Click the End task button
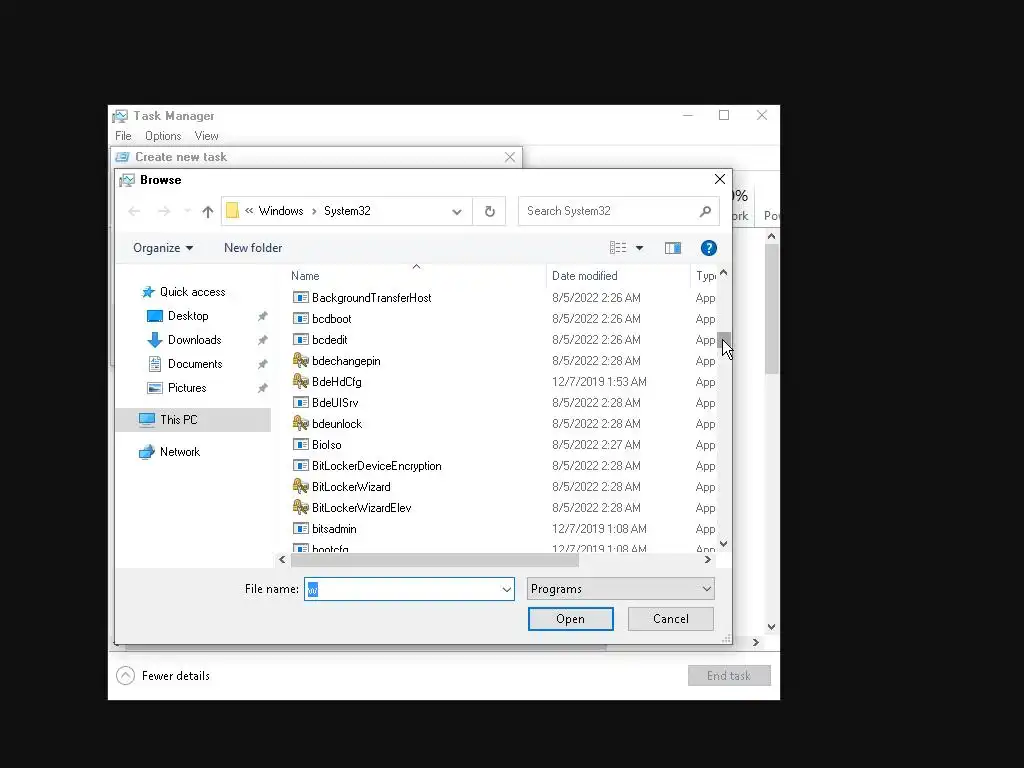The image size is (1024, 768). (x=729, y=676)
